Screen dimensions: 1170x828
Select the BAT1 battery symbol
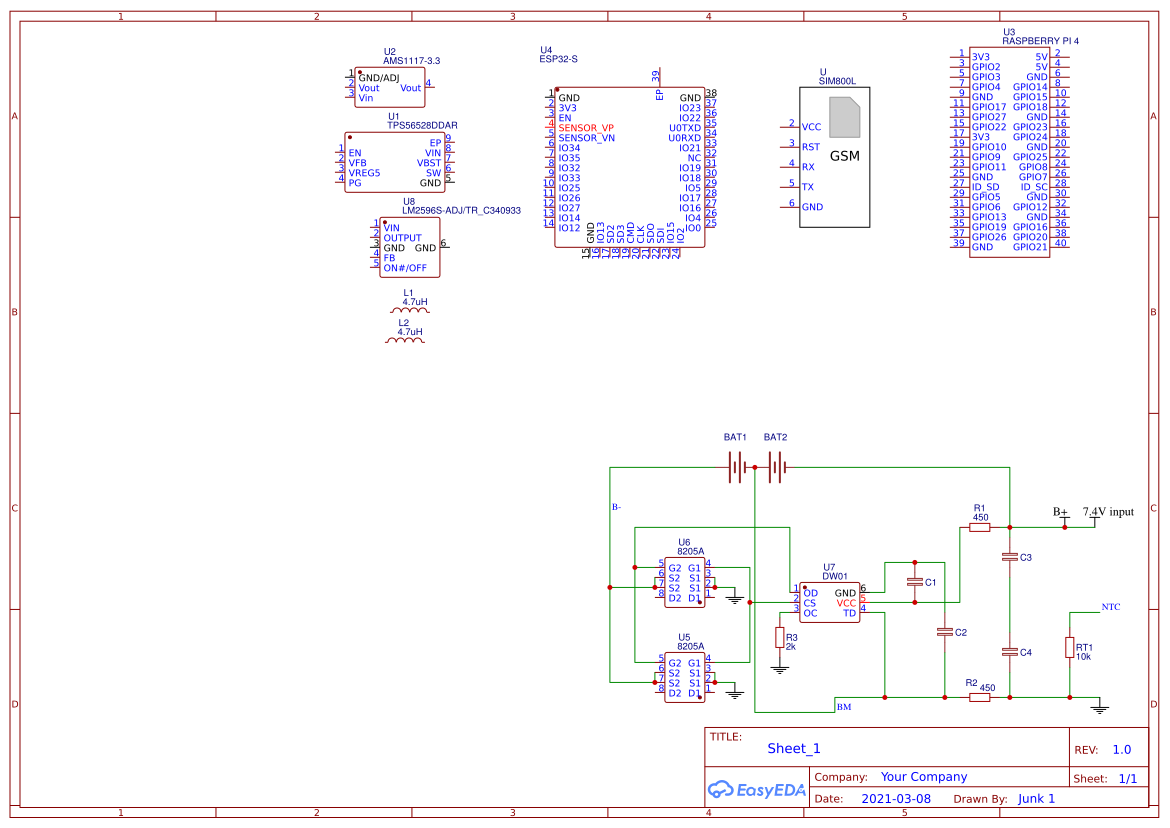[x=736, y=466]
